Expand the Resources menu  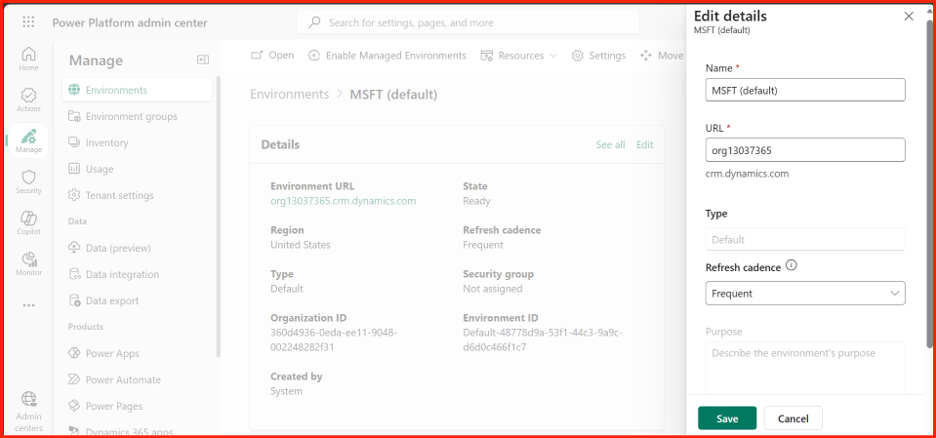(x=518, y=55)
